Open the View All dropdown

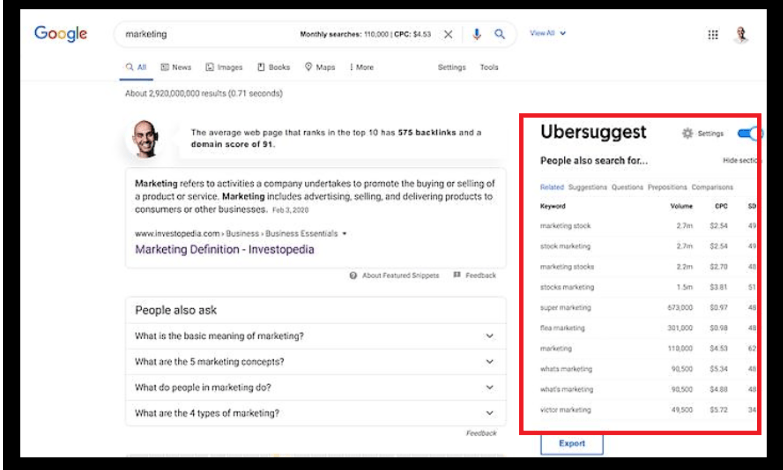548,33
